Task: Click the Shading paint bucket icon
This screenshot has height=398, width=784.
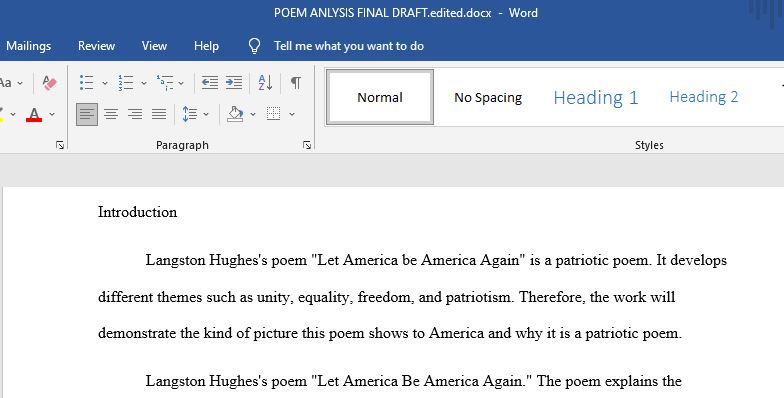Action: coord(235,114)
